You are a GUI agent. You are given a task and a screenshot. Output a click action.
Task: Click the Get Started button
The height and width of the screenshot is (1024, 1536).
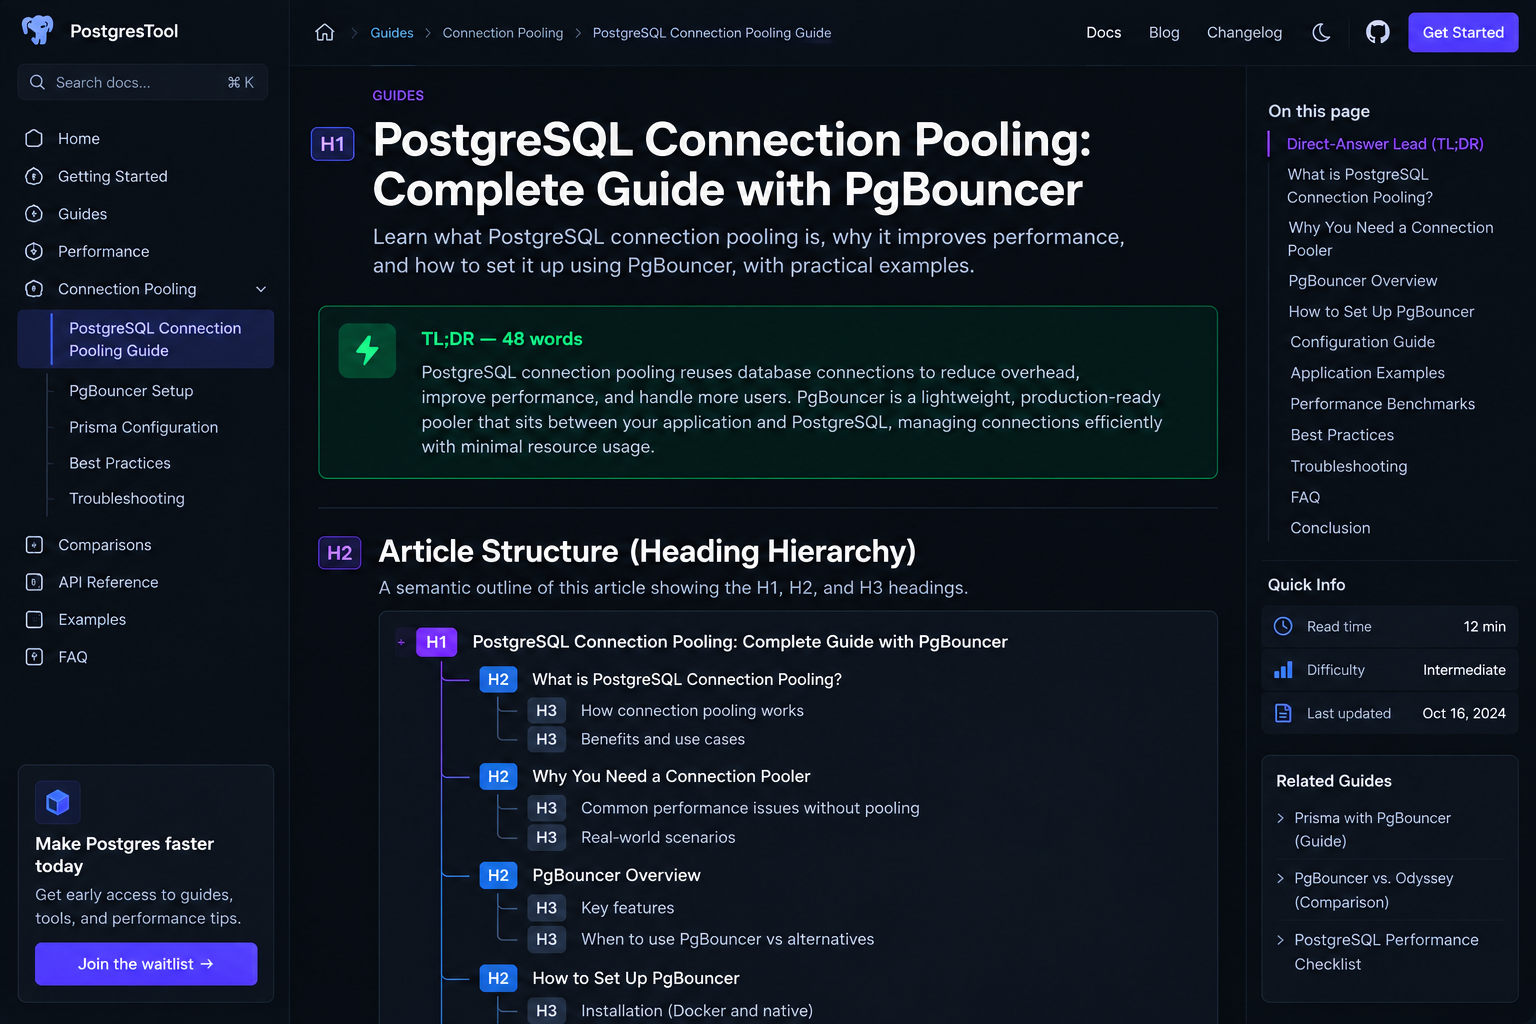(1463, 32)
